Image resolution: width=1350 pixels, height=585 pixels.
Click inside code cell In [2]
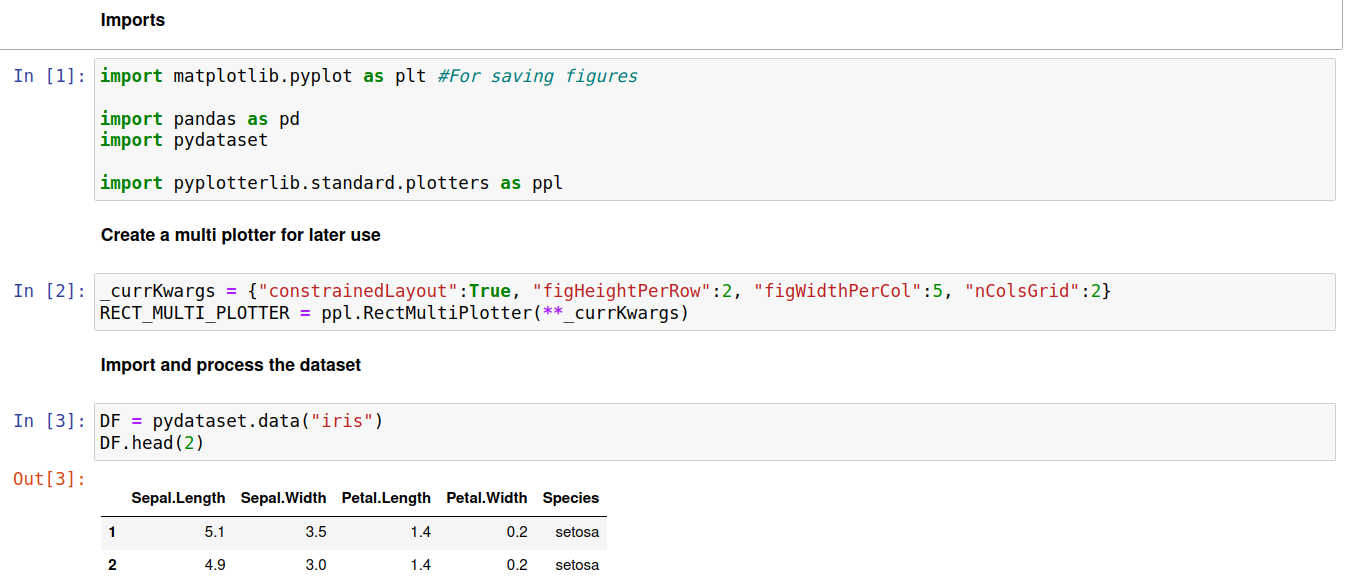pos(715,302)
